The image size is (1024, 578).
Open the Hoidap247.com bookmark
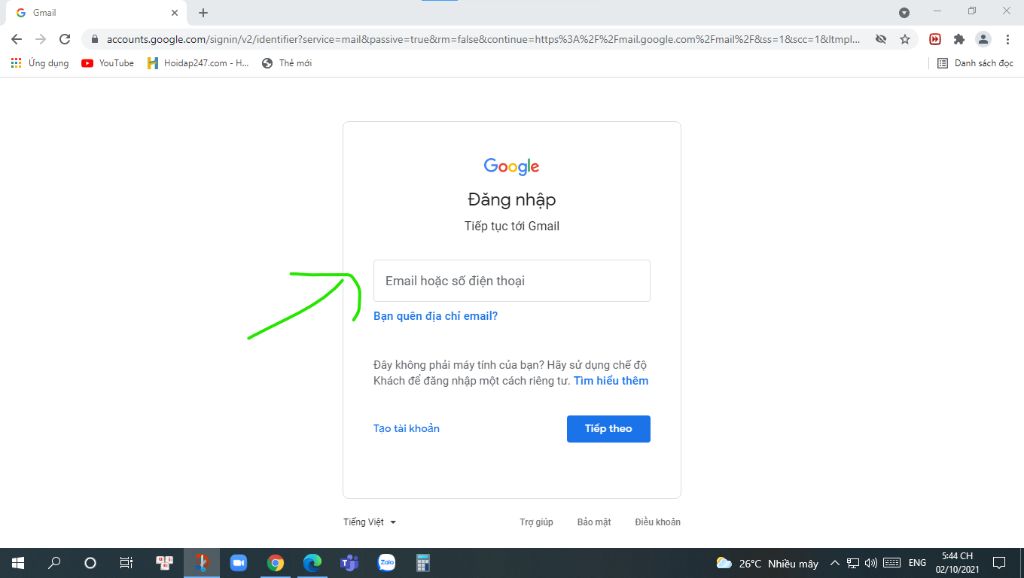click(198, 63)
